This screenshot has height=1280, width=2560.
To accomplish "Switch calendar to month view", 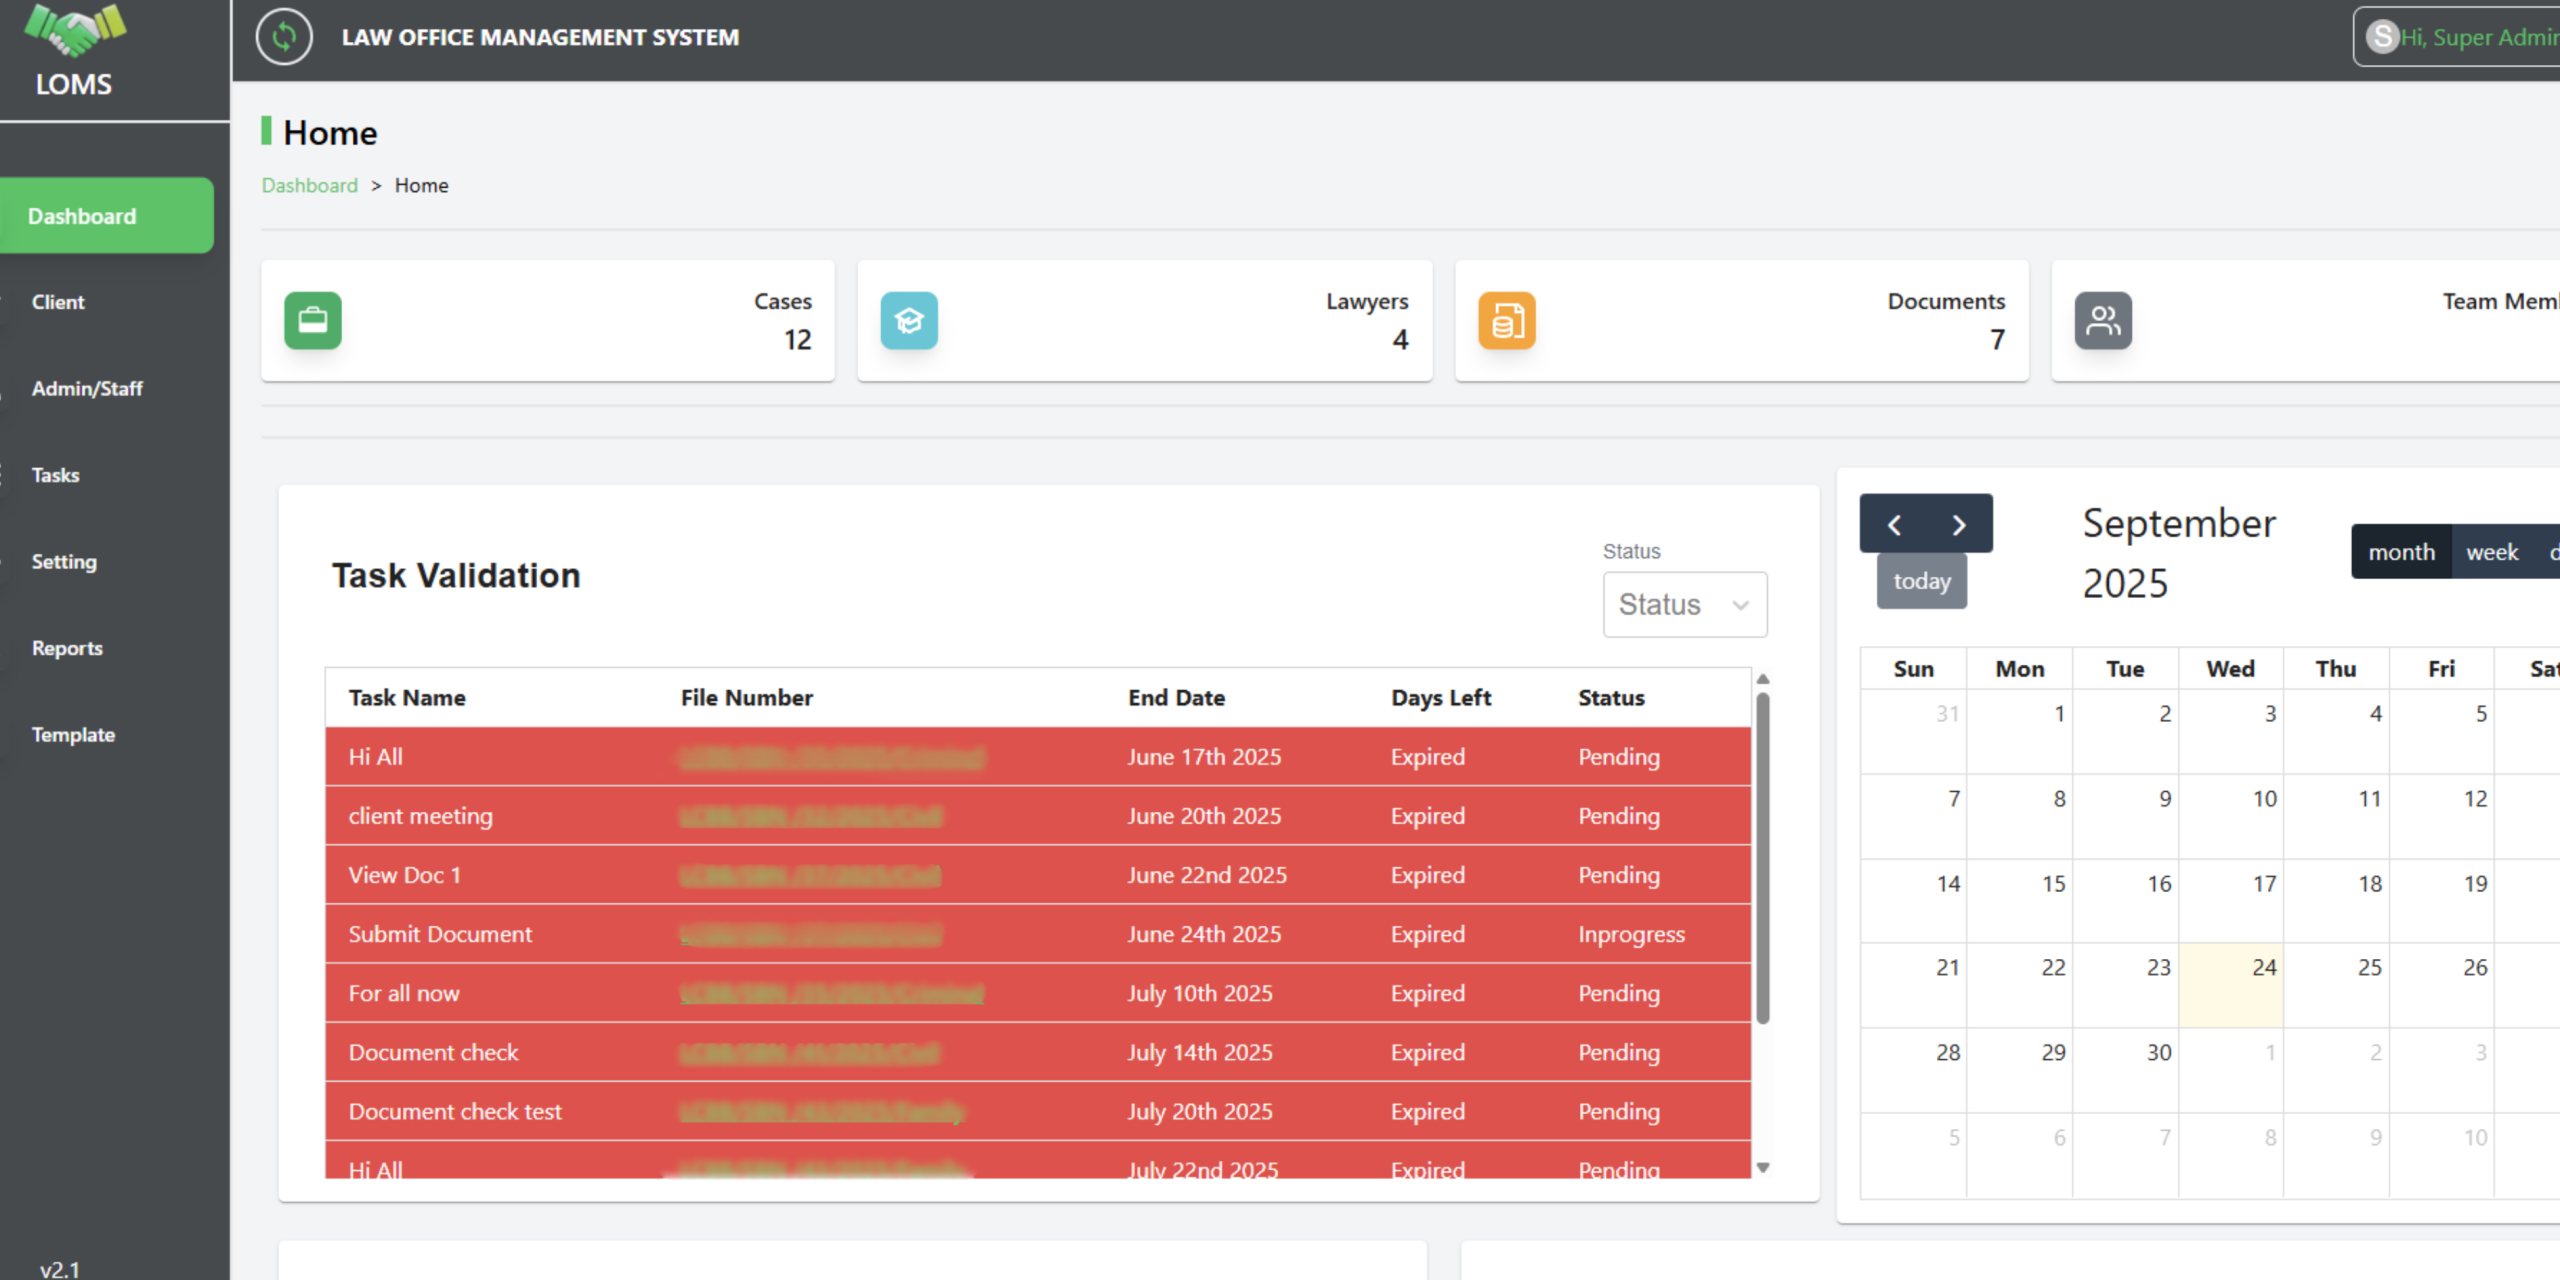I will (x=2400, y=552).
